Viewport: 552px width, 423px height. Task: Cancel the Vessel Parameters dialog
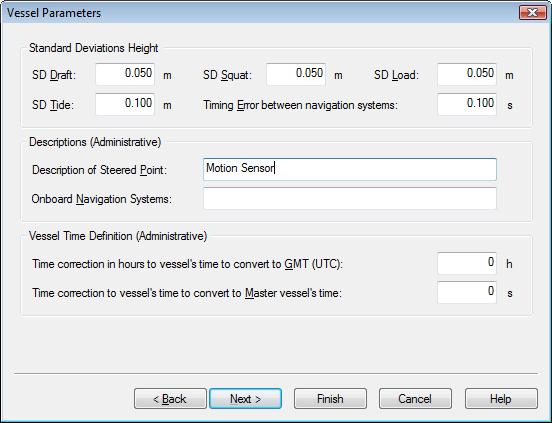coord(415,399)
